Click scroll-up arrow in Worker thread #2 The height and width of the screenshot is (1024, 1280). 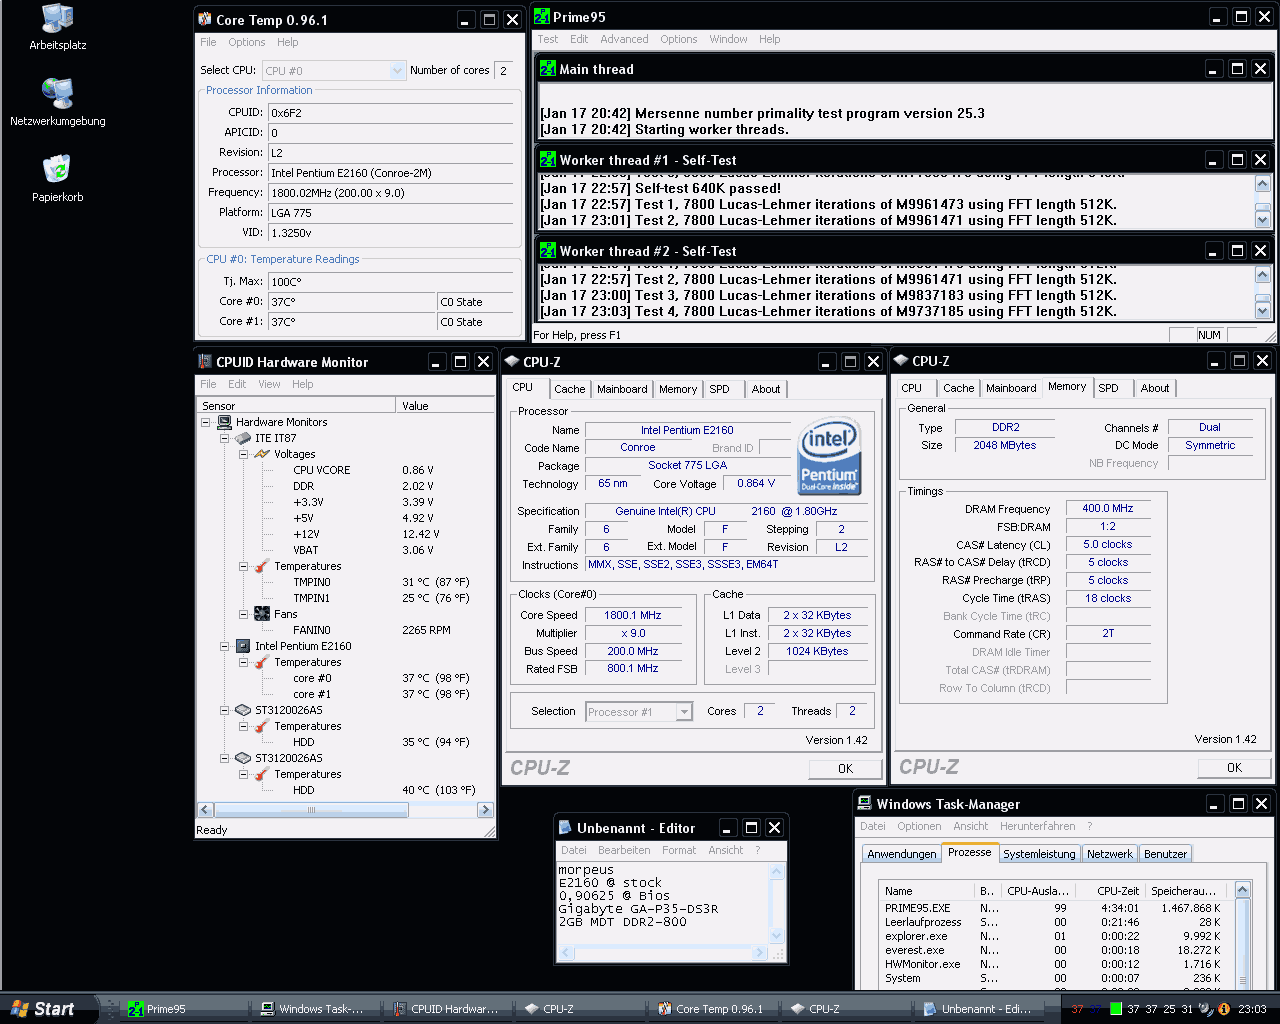[1262, 274]
